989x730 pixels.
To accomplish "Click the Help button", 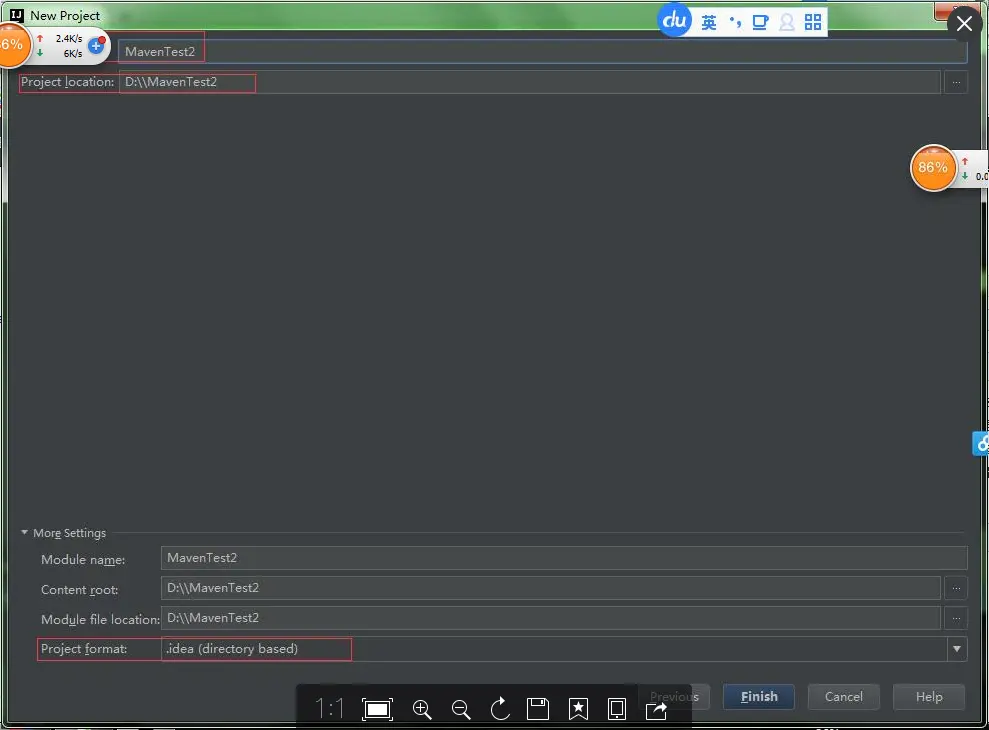I will [928, 697].
